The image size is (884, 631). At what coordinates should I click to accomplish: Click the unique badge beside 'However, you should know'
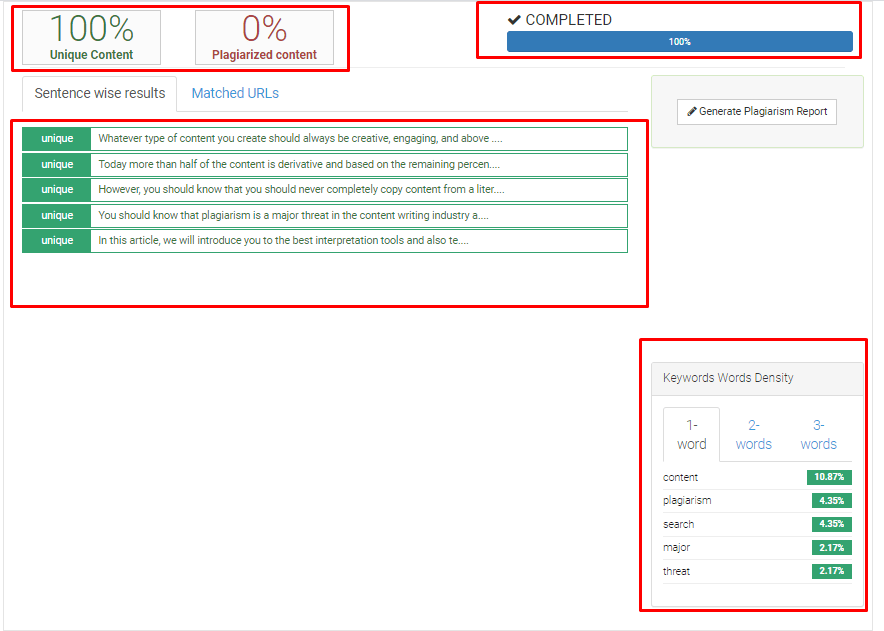tap(57, 190)
